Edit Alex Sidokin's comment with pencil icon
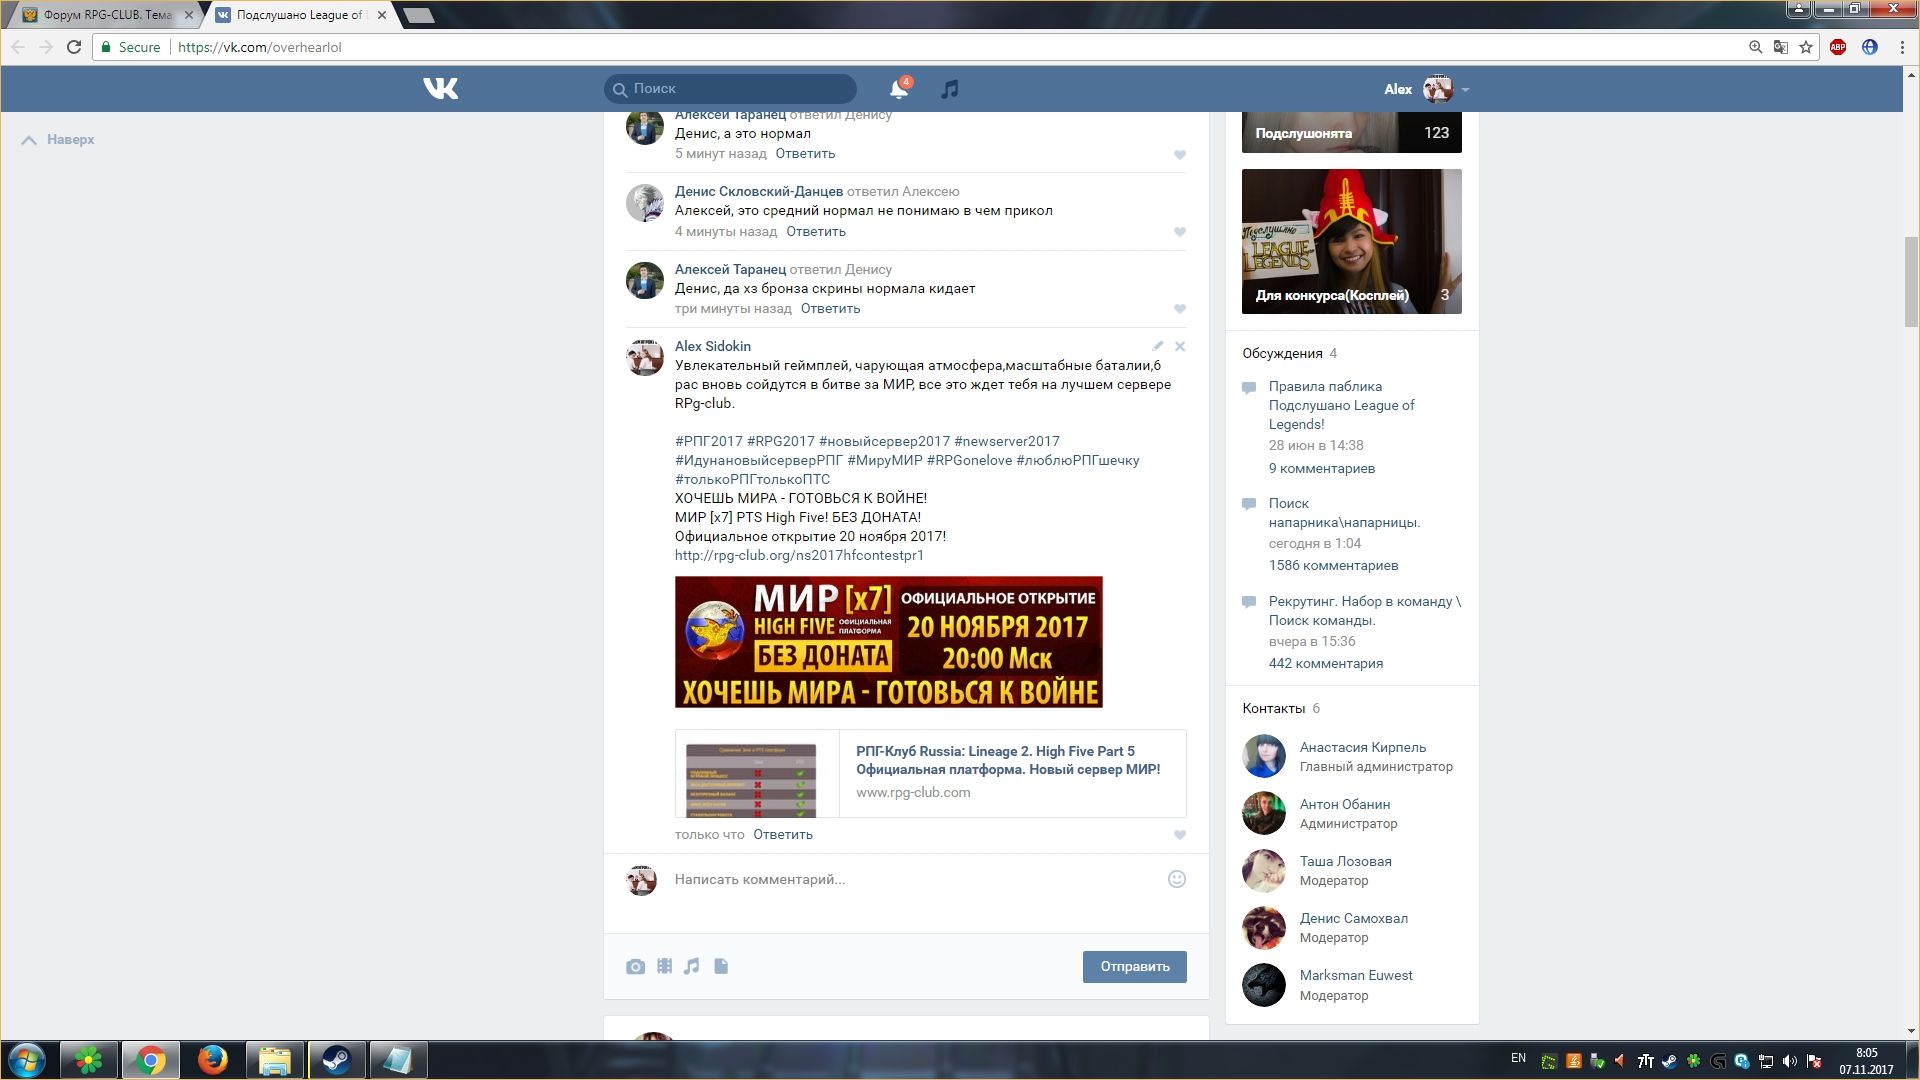 click(x=1157, y=346)
